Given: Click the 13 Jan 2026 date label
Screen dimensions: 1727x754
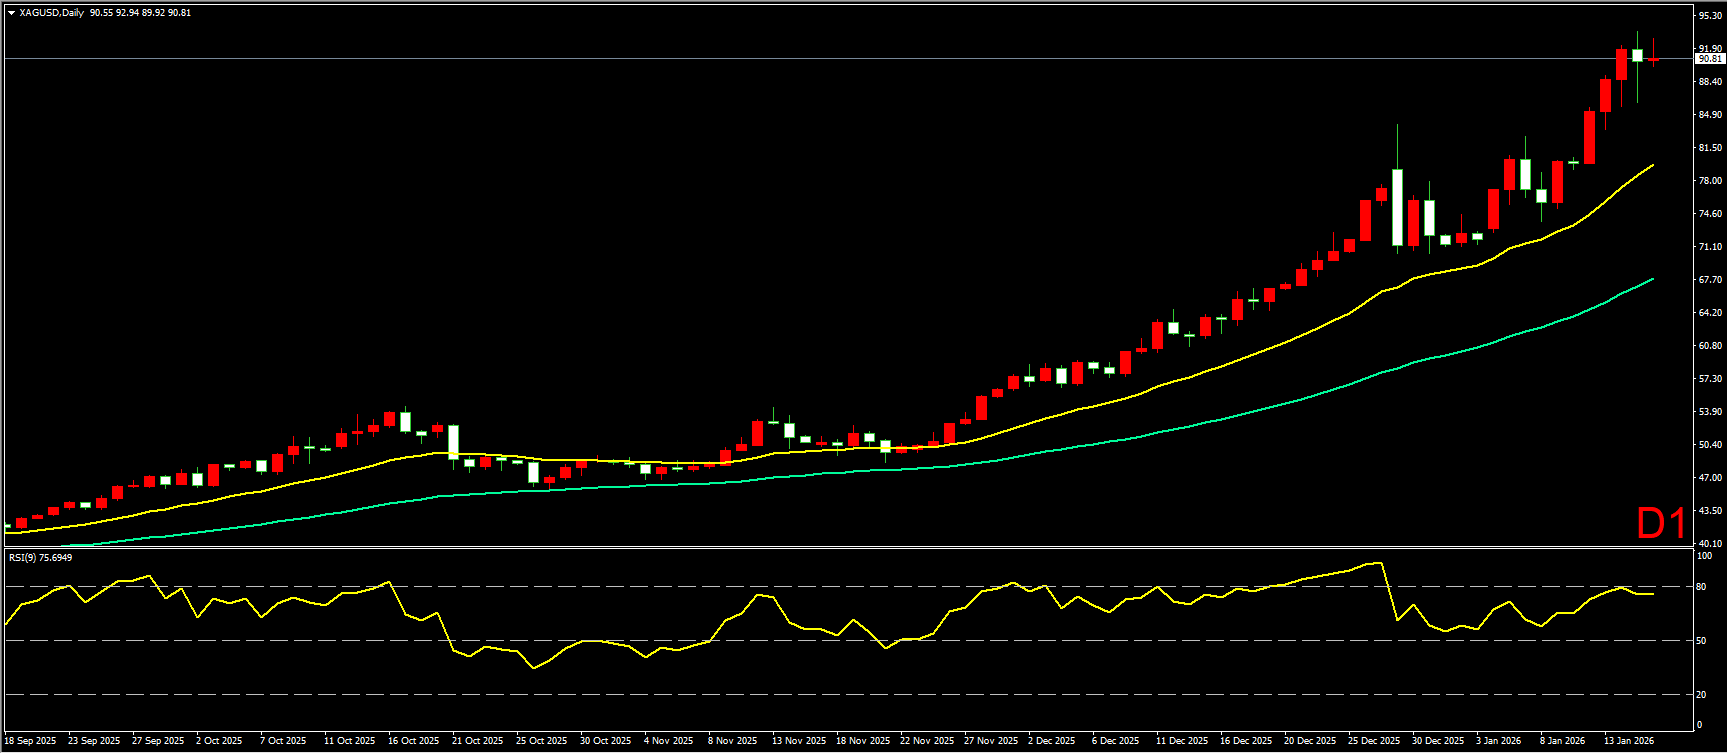Looking at the screenshot, I should (1629, 741).
